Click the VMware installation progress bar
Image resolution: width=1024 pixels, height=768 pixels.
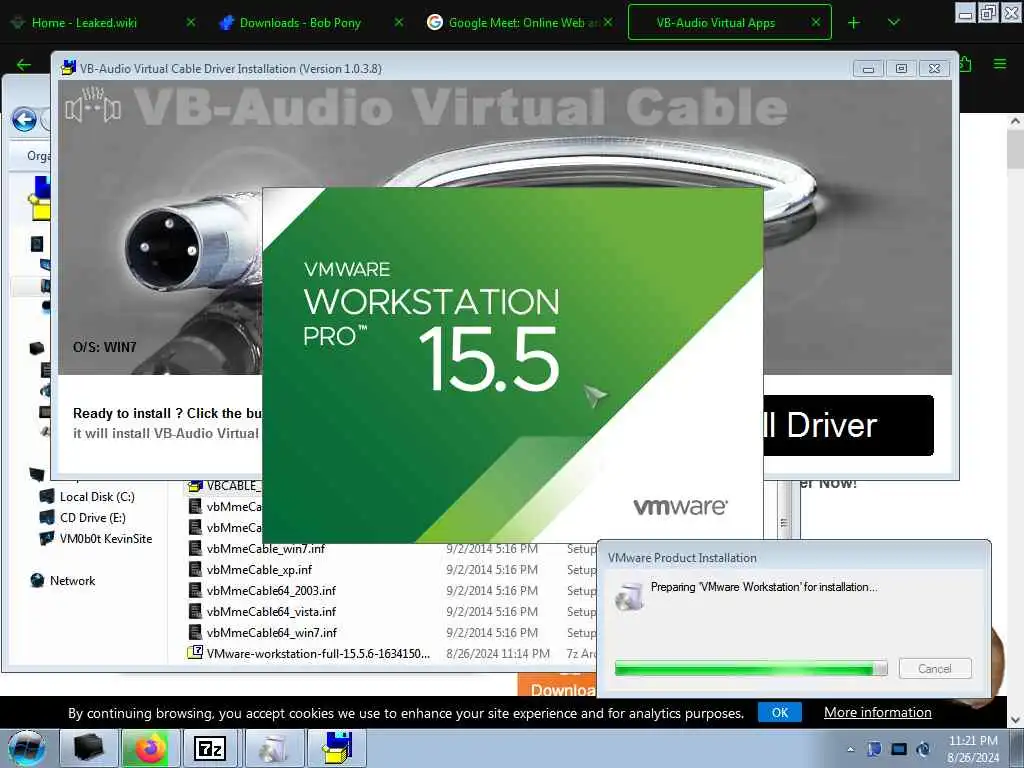click(x=751, y=669)
